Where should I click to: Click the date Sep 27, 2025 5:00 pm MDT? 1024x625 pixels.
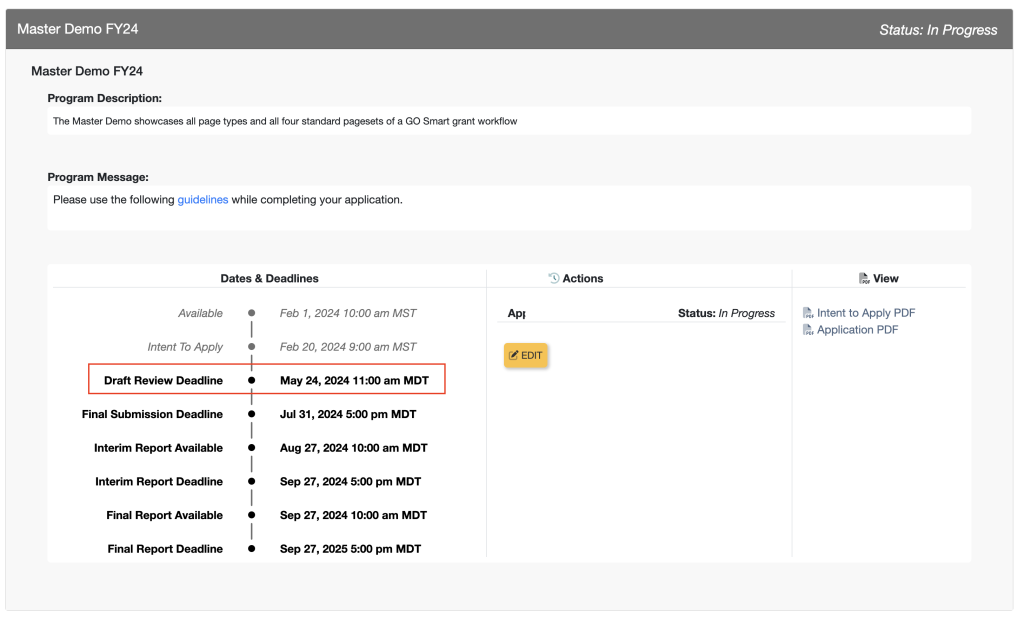[351, 549]
